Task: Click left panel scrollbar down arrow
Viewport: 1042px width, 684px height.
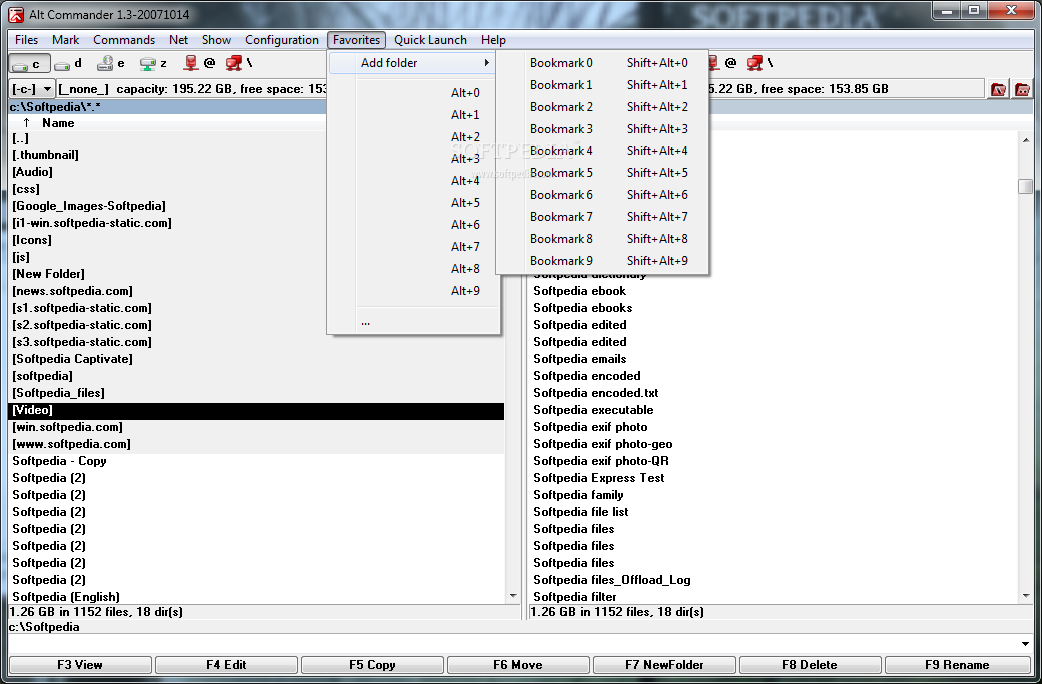Action: tap(512, 596)
